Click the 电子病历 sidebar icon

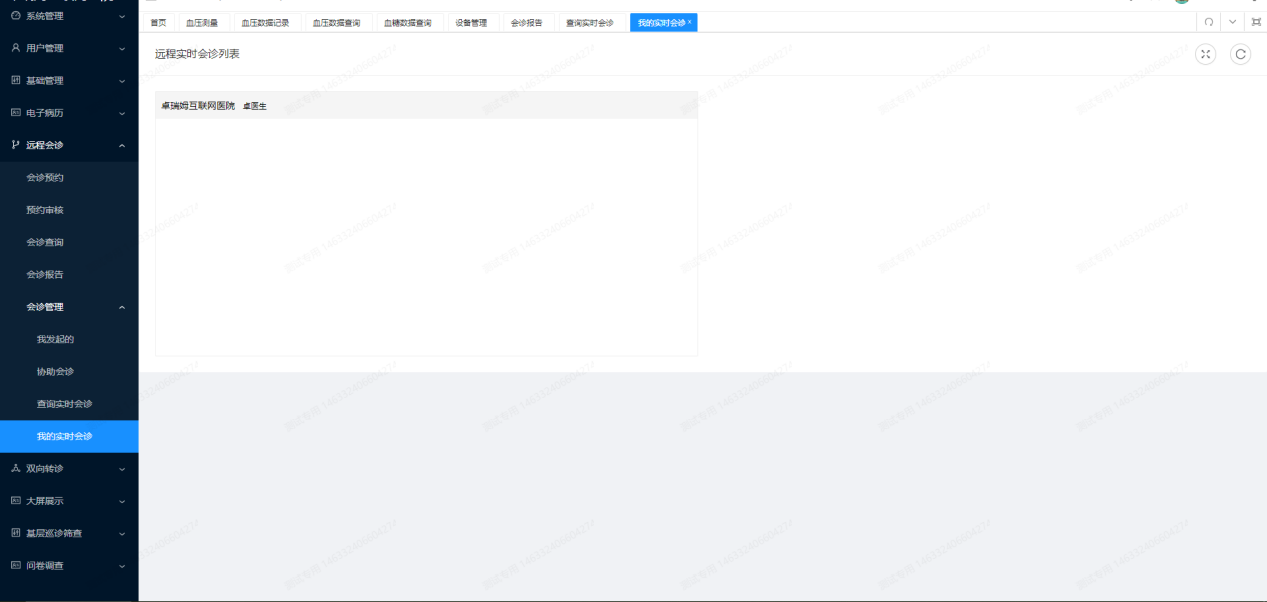15,113
